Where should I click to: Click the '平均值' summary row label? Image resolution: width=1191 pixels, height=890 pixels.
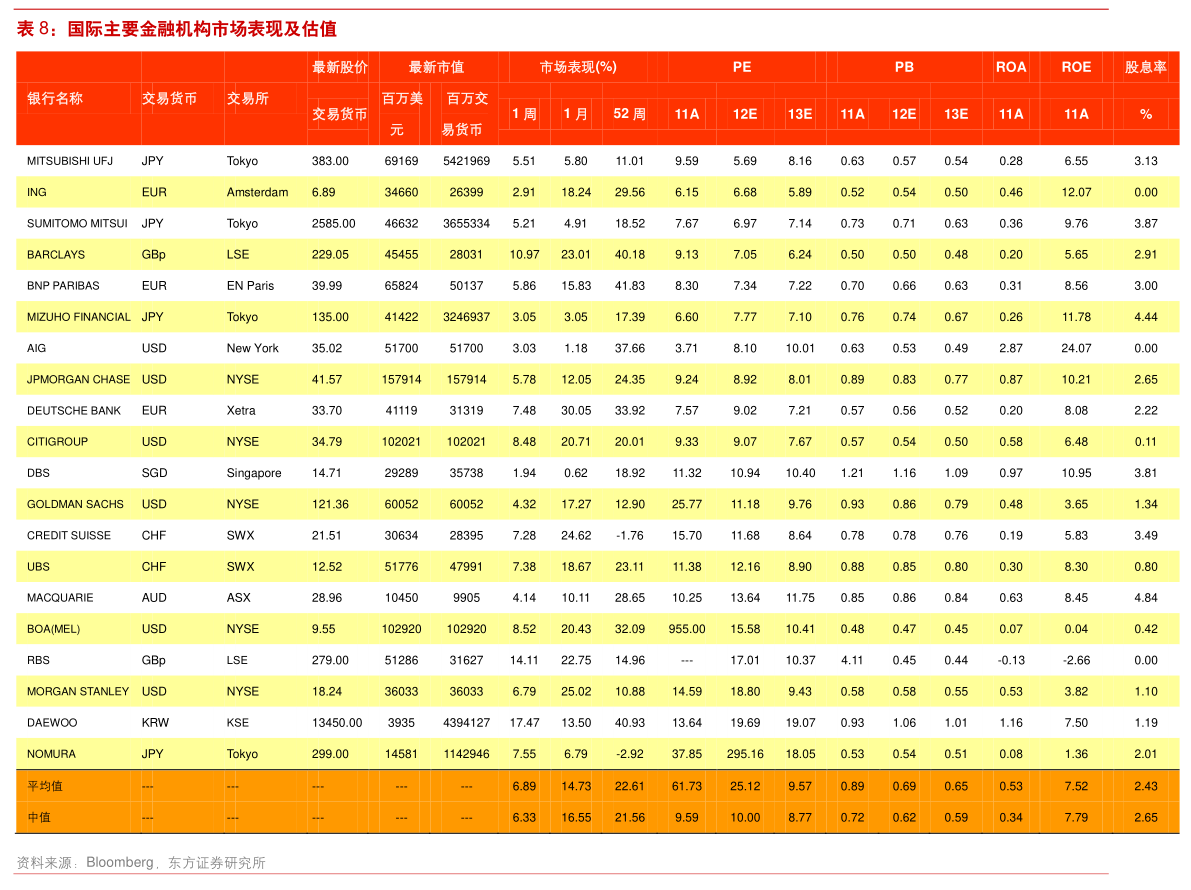tap(45, 786)
